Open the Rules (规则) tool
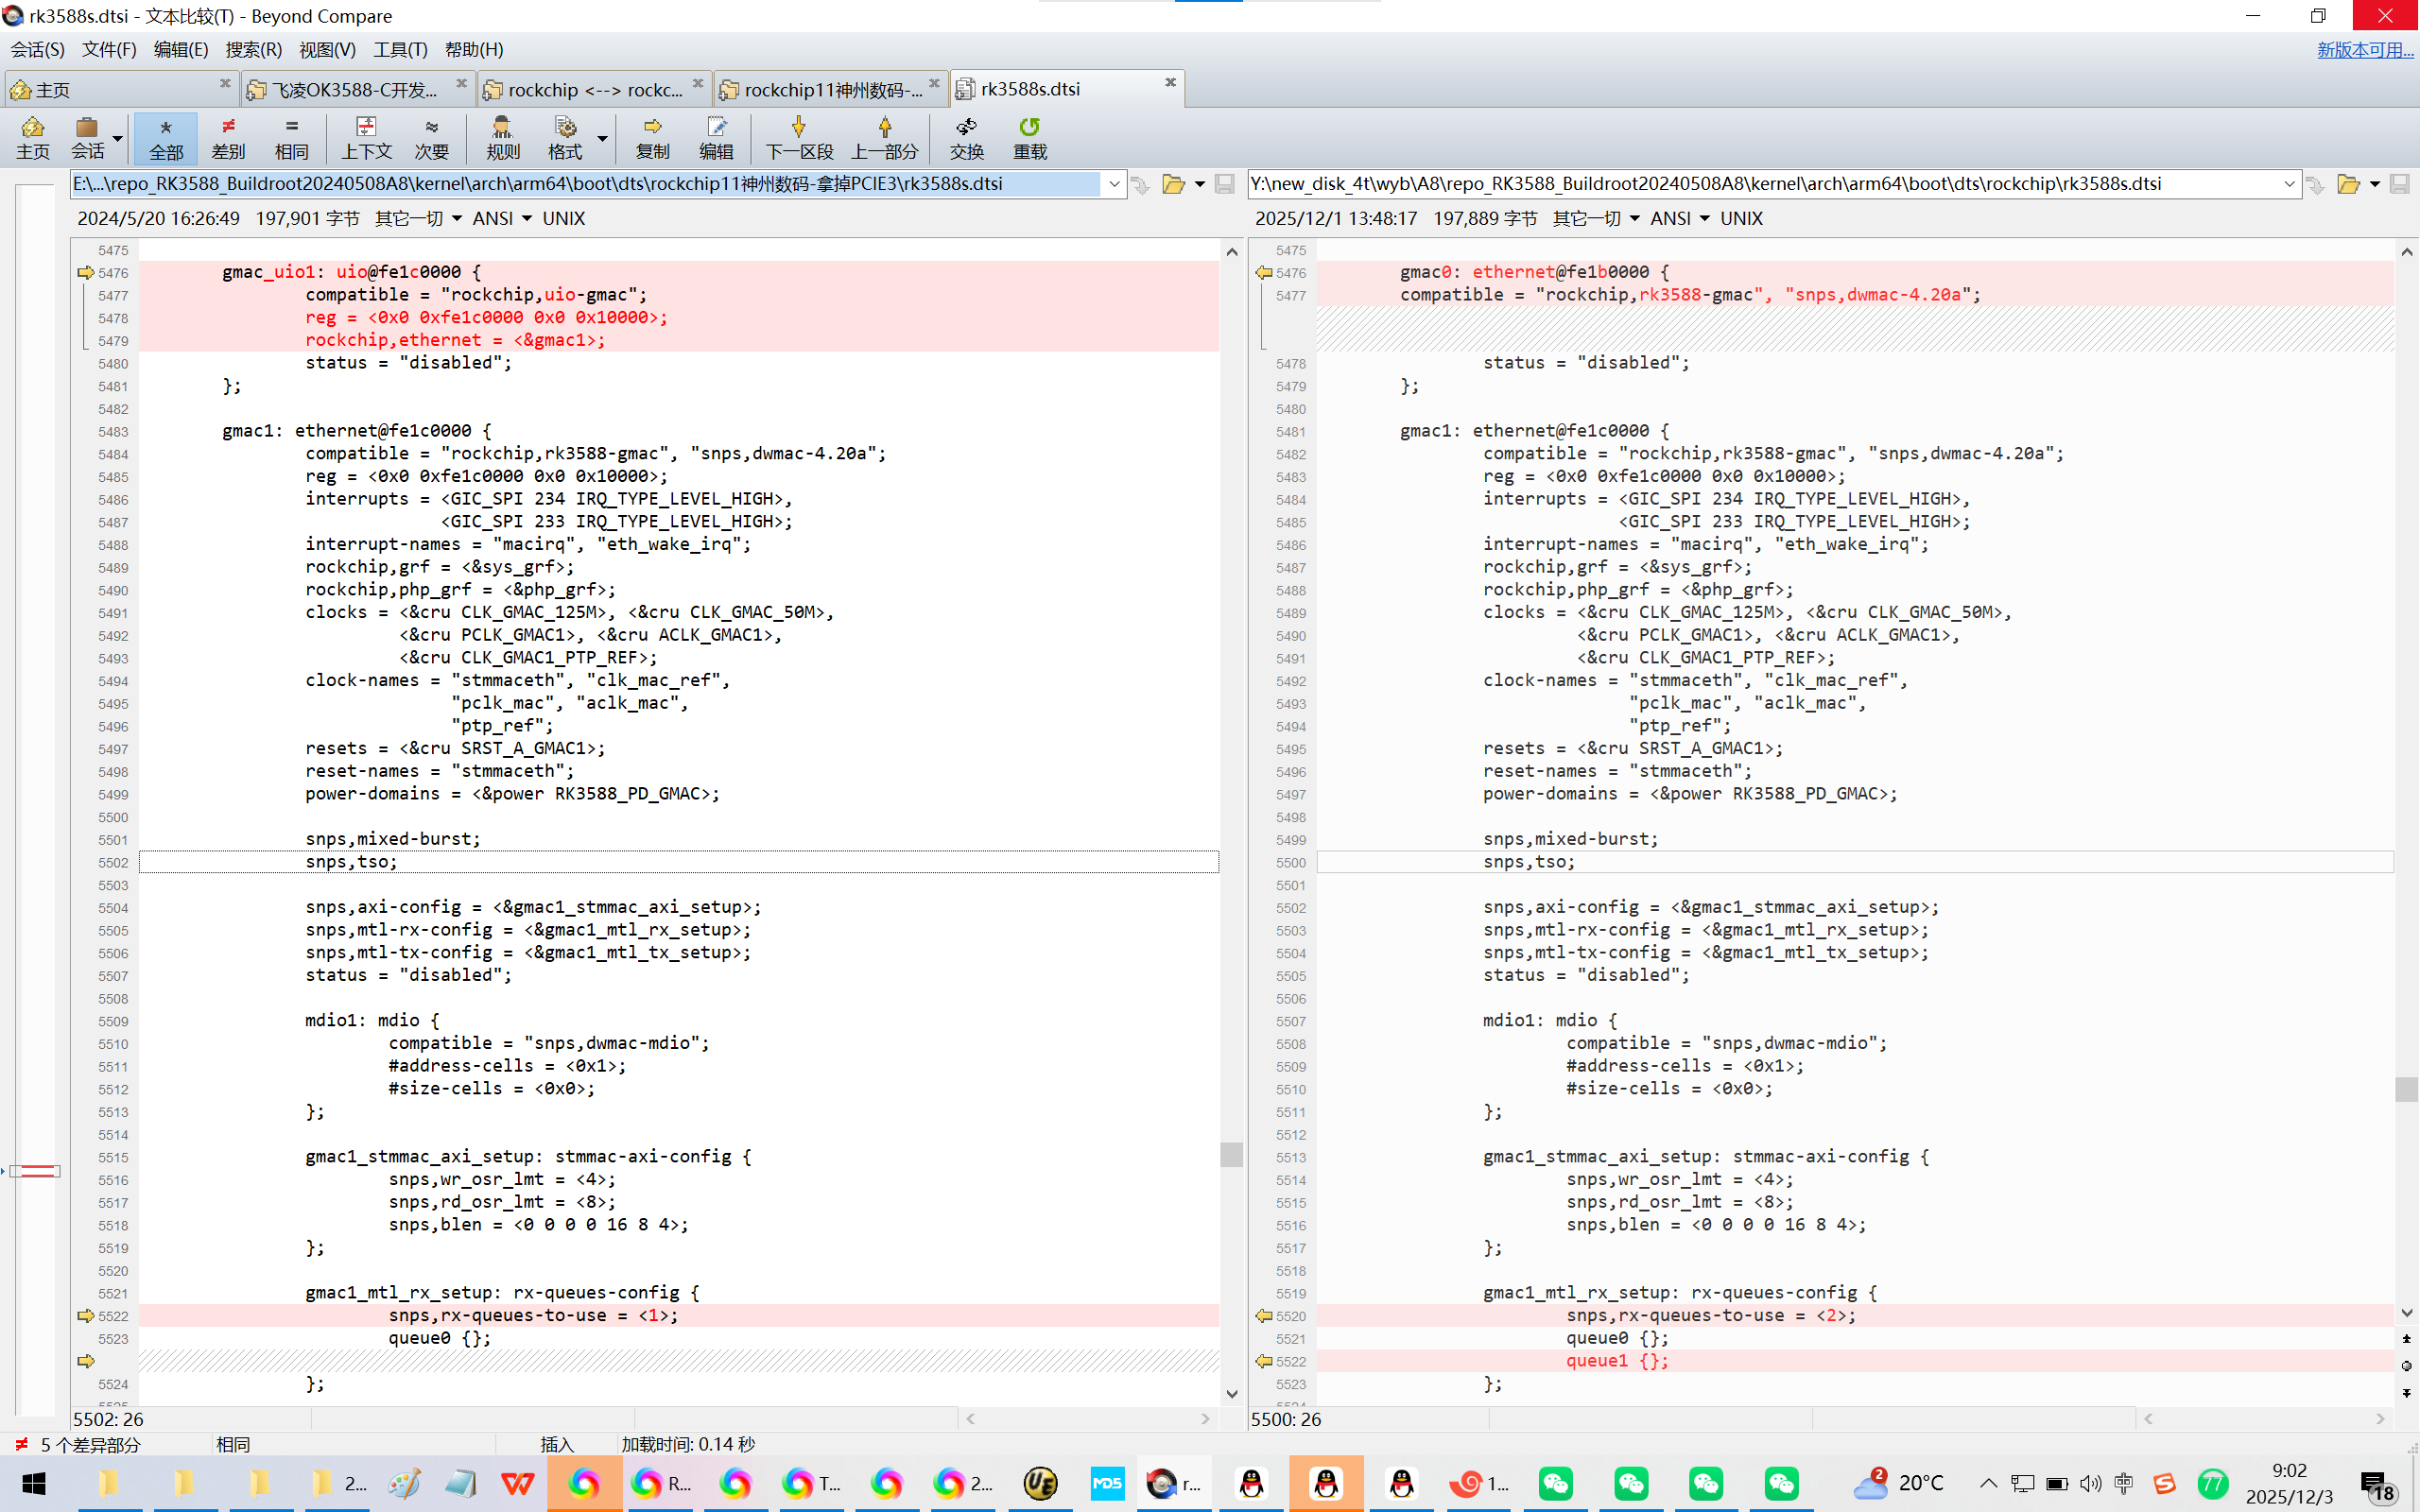2420x1512 pixels. (502, 137)
